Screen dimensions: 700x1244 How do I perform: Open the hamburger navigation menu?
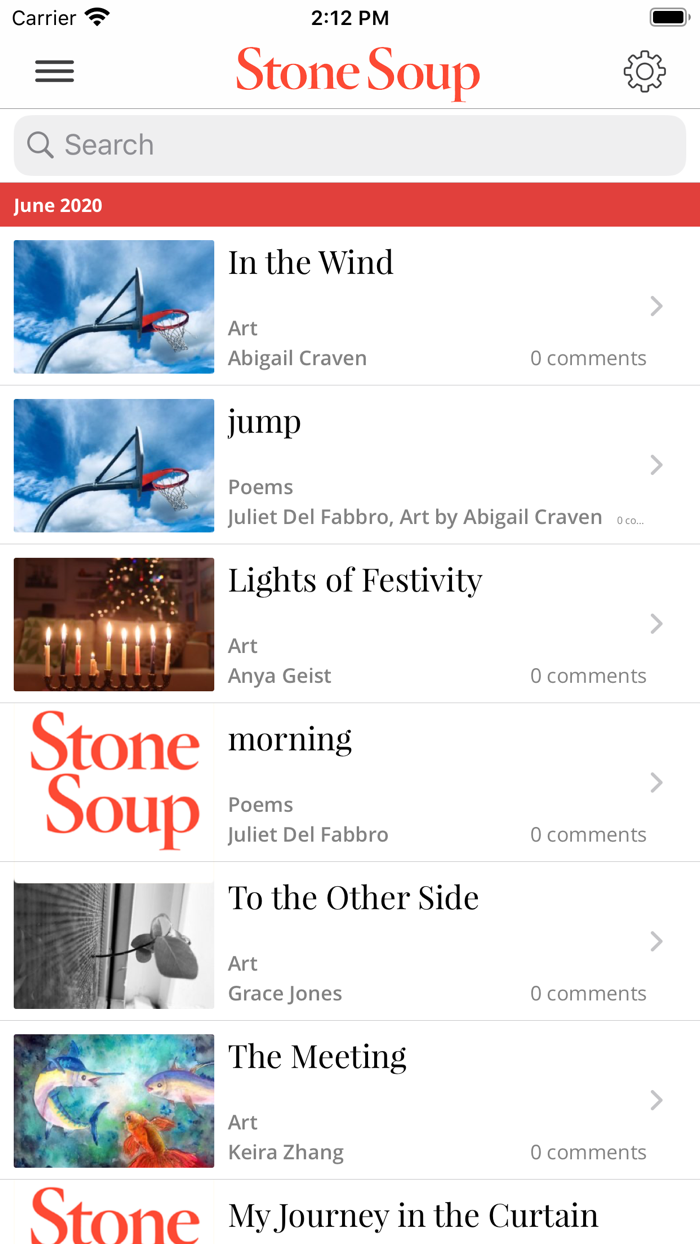54,71
